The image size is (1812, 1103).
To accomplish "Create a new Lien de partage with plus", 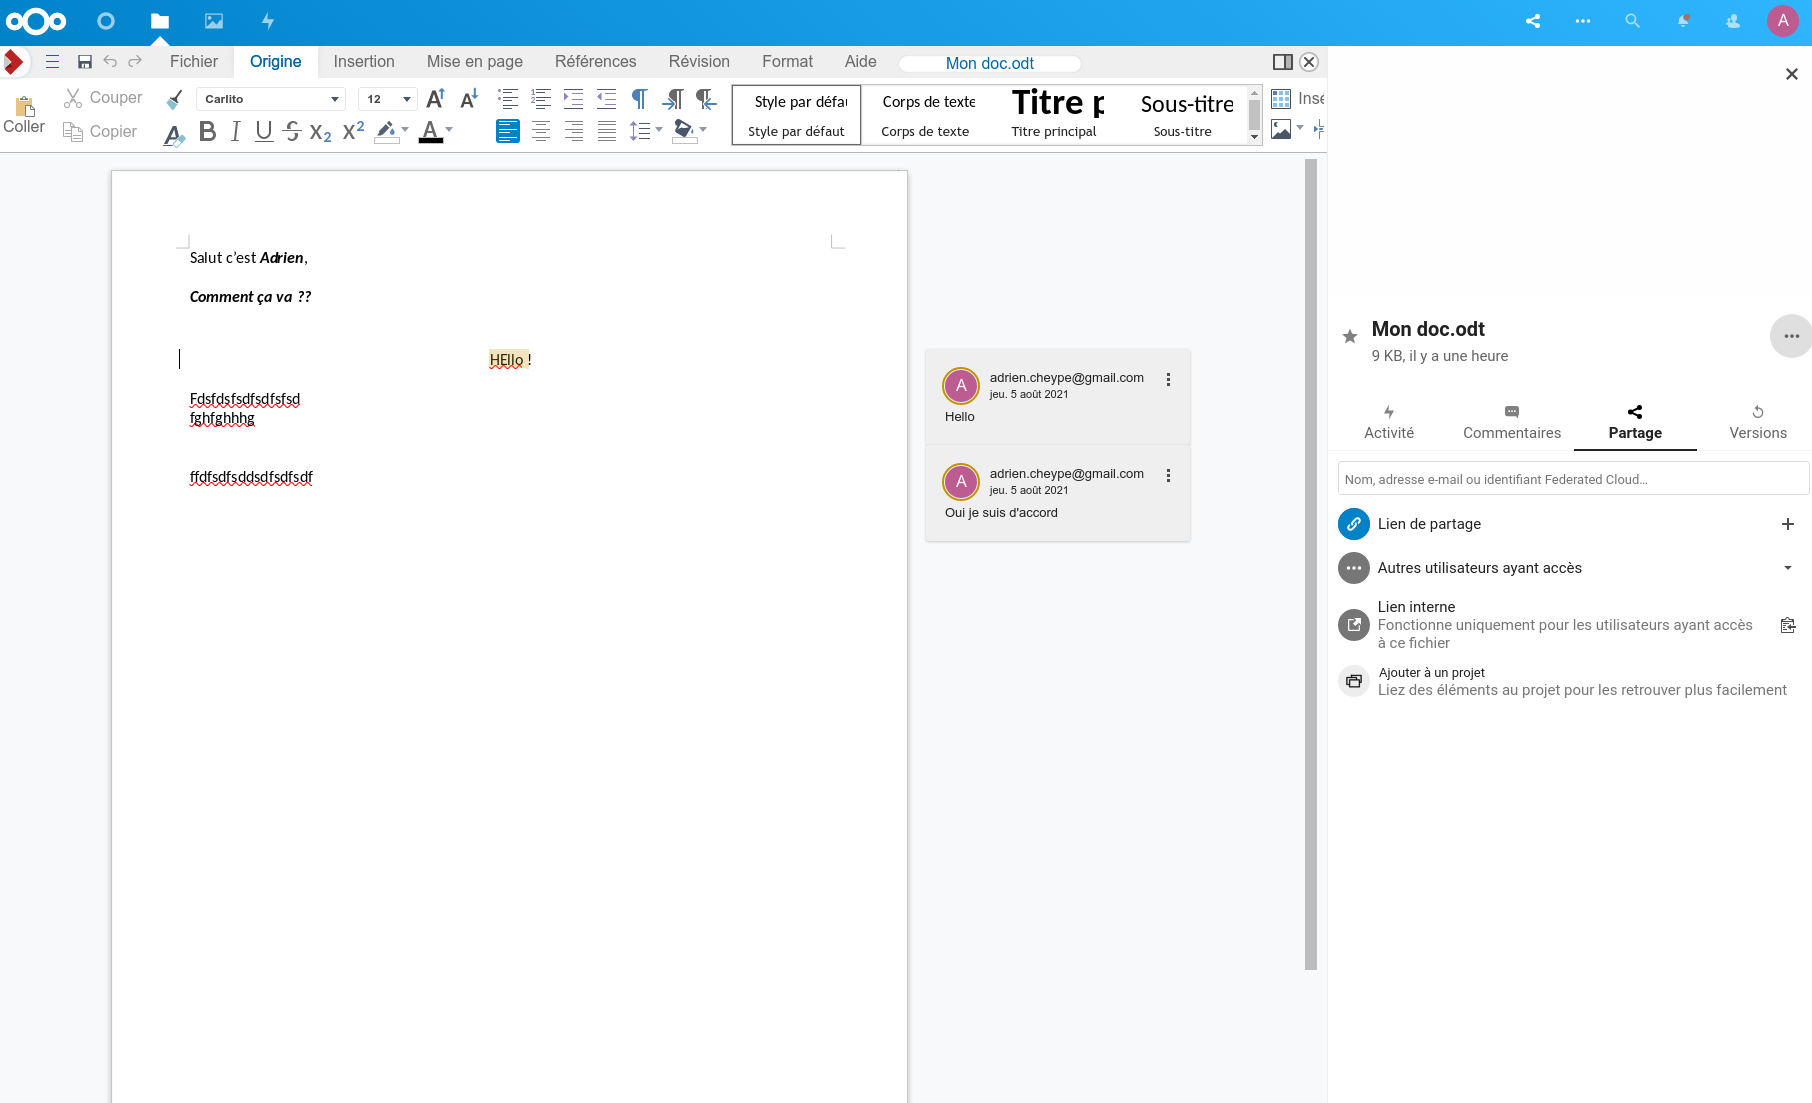I will [x=1788, y=524].
